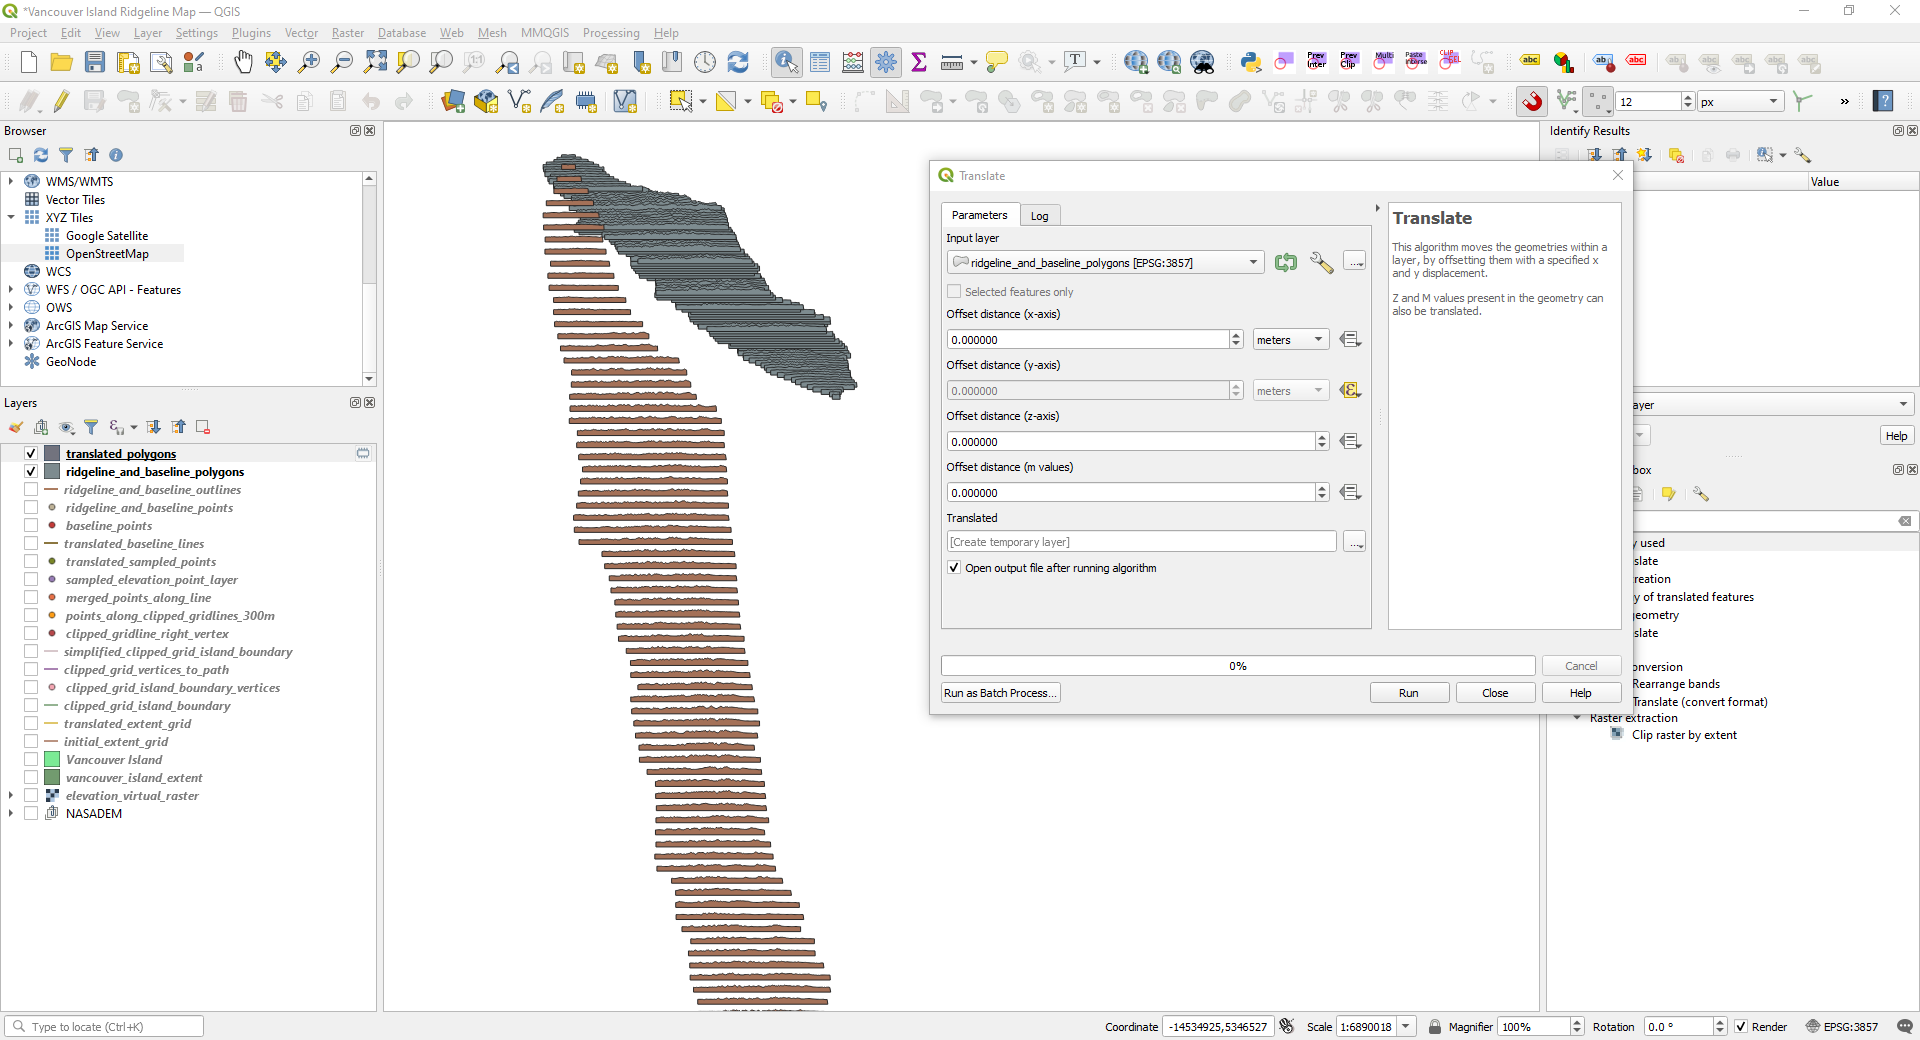1920x1040 pixels.
Task: Select the Pan Map hand tool
Action: click(x=243, y=63)
